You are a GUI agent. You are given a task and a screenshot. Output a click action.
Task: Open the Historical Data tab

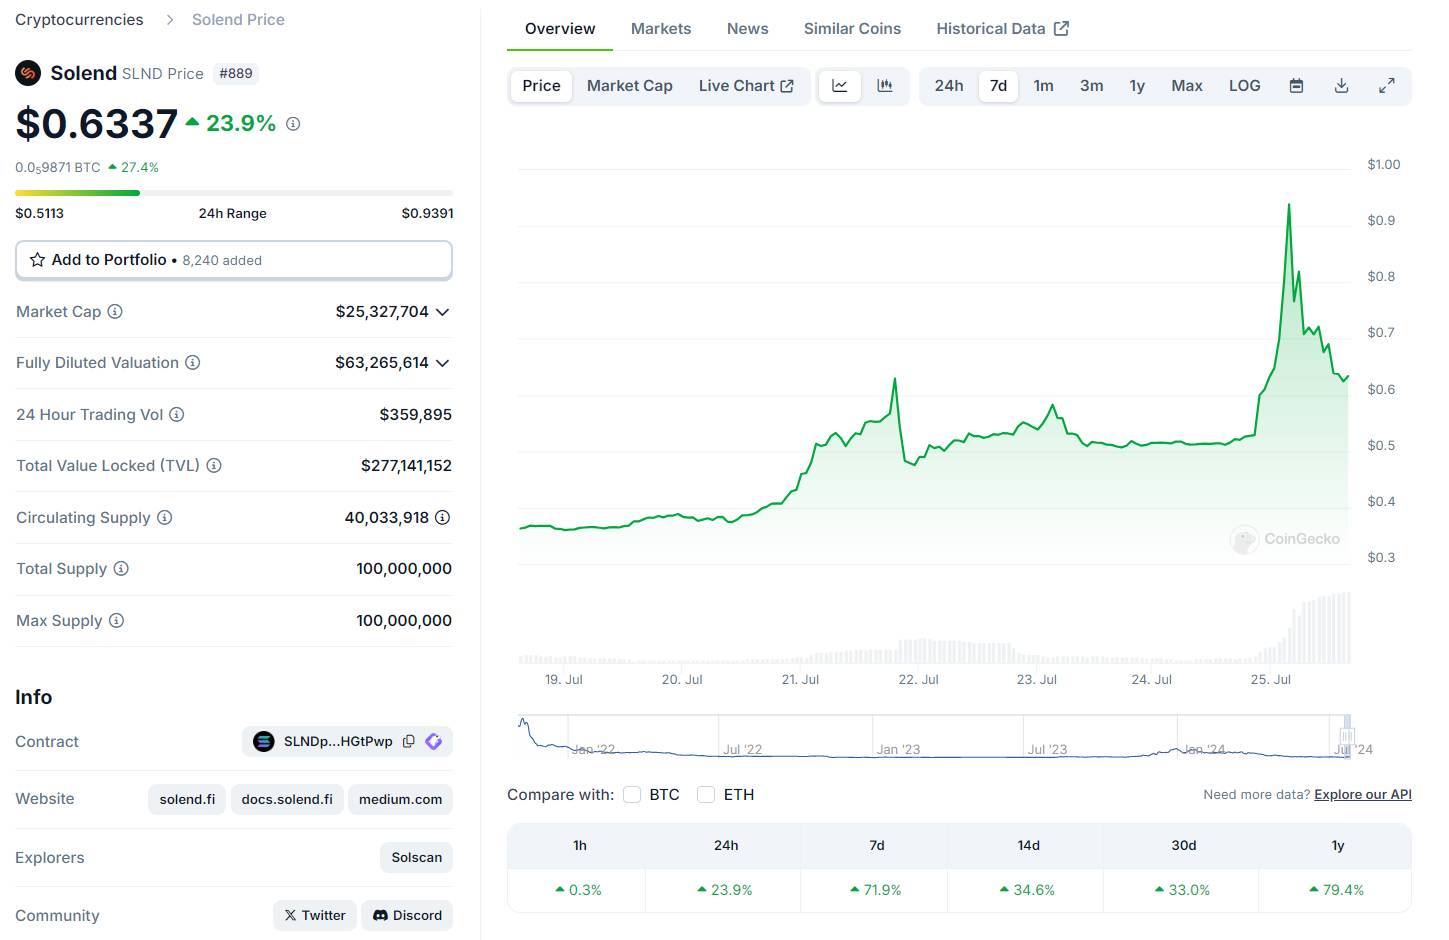1002,29
